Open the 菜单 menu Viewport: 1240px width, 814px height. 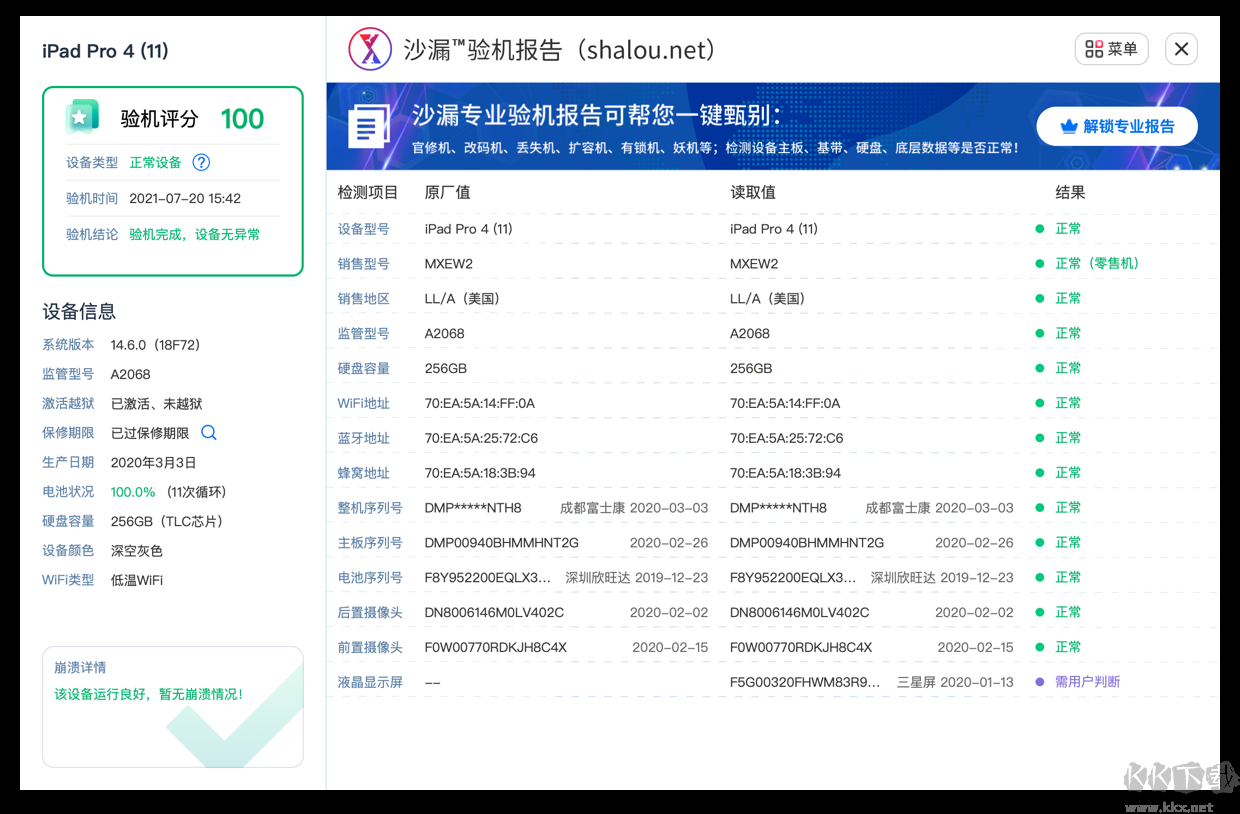click(x=1111, y=48)
